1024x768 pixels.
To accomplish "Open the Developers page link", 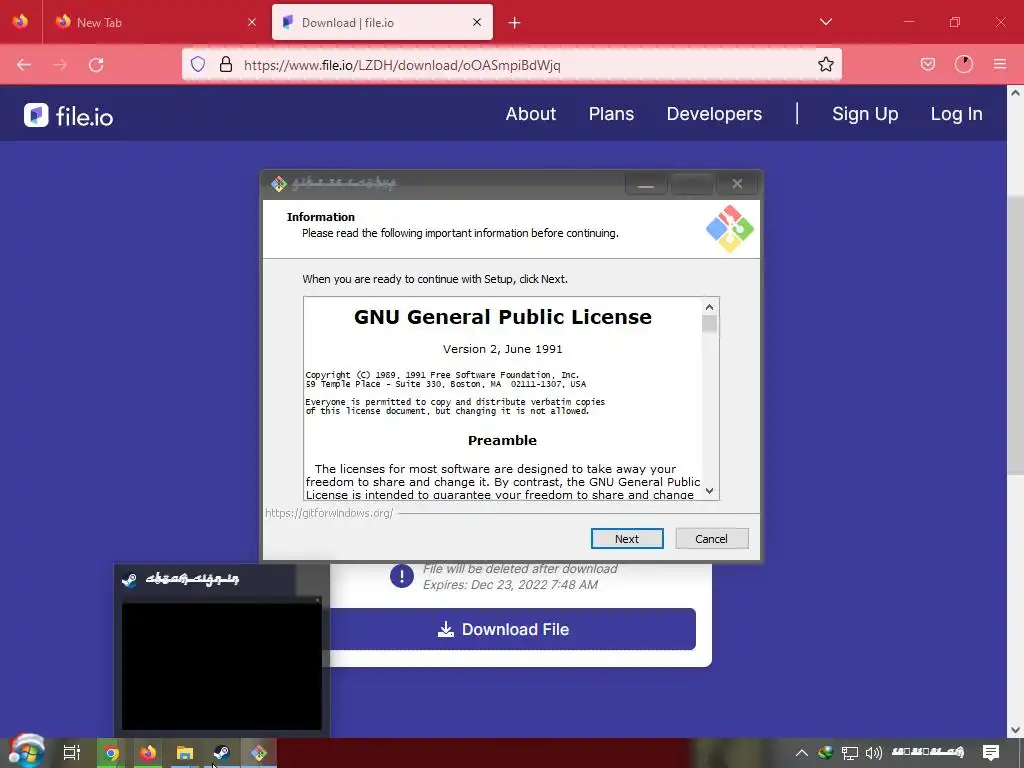I will (714, 114).
